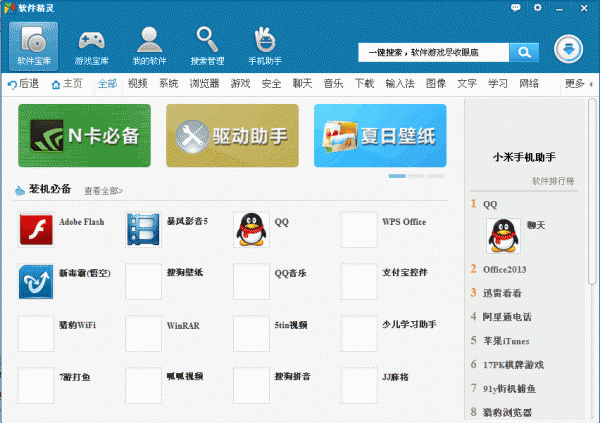Select 17PK棋牌游戏 in ranking list
Image resolution: width=600 pixels, height=423 pixels.
click(x=513, y=364)
